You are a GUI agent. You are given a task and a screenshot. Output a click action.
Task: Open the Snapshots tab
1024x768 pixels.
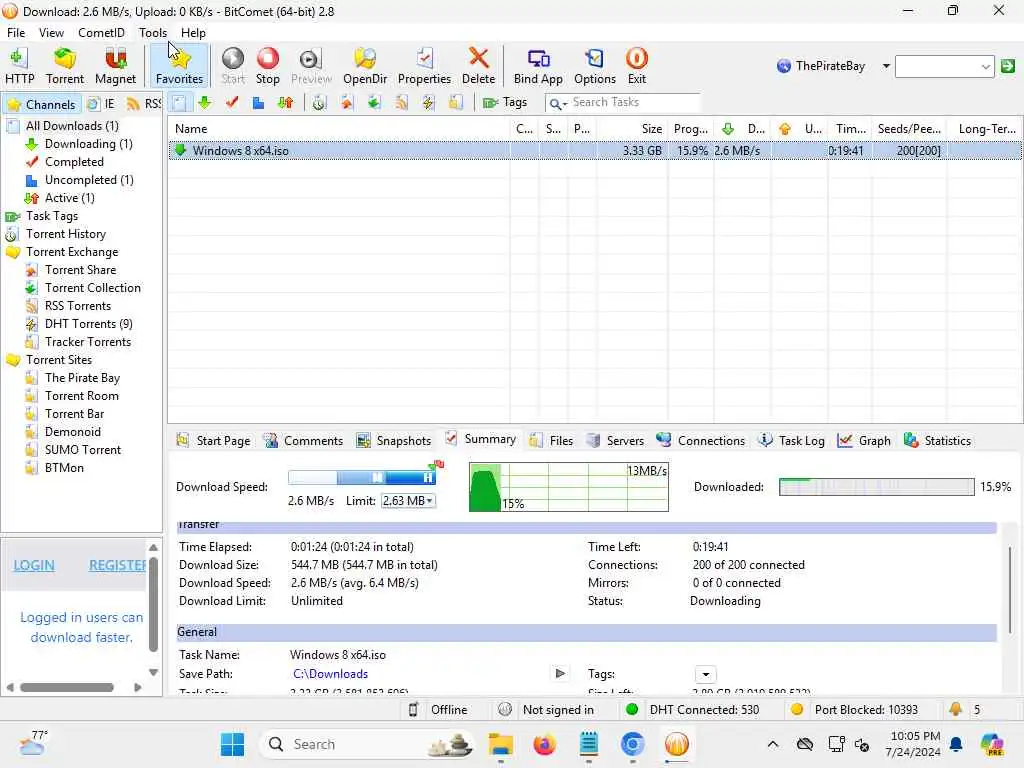pyautogui.click(x=394, y=441)
